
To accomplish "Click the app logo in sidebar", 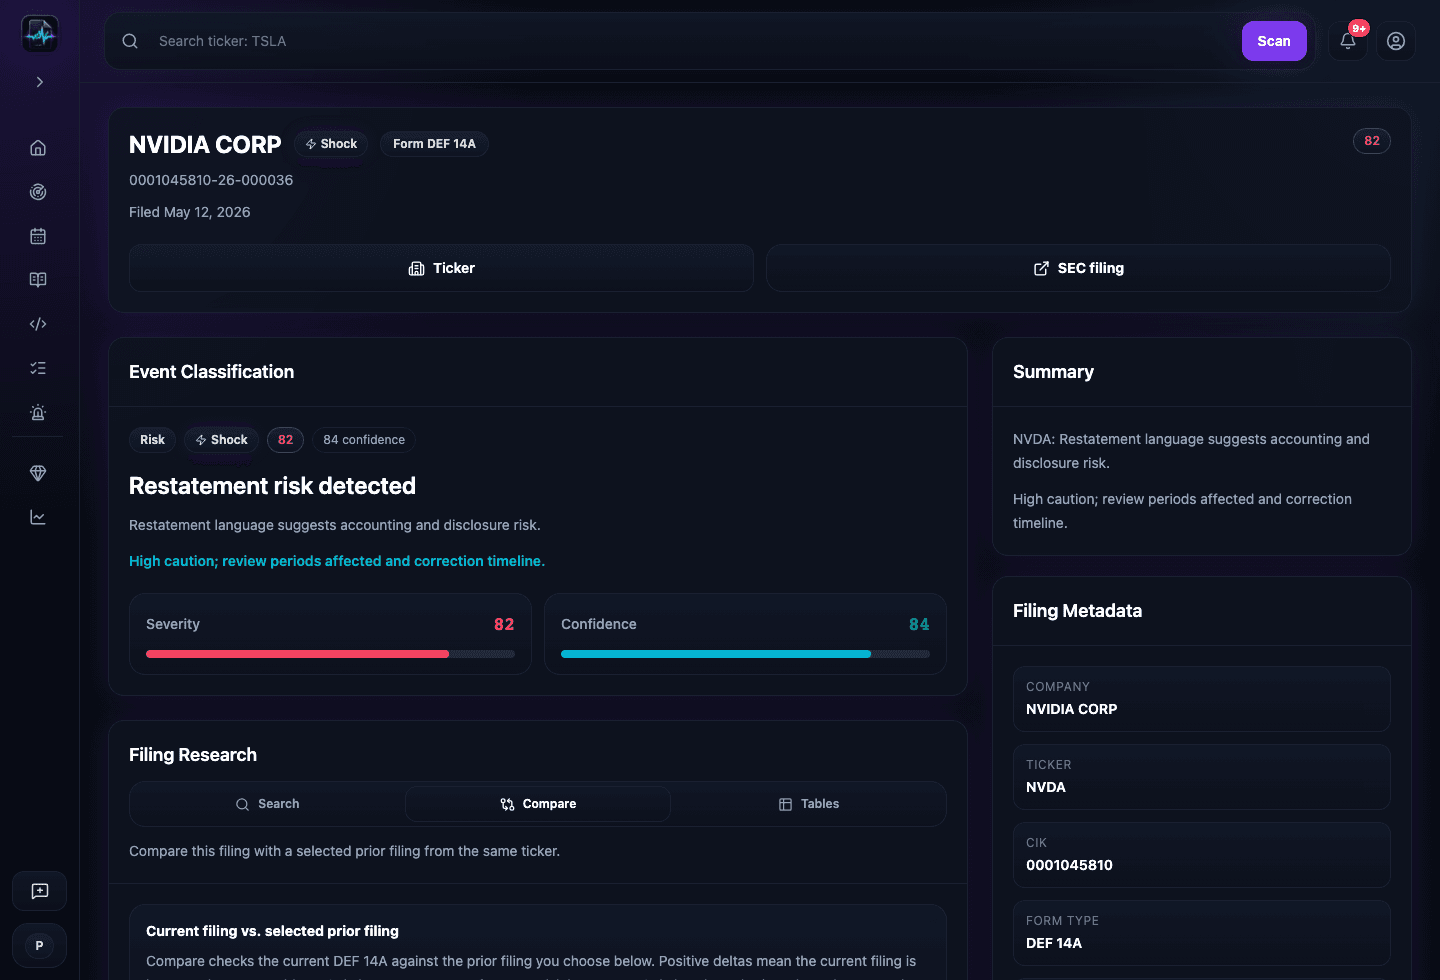I will coord(40,34).
